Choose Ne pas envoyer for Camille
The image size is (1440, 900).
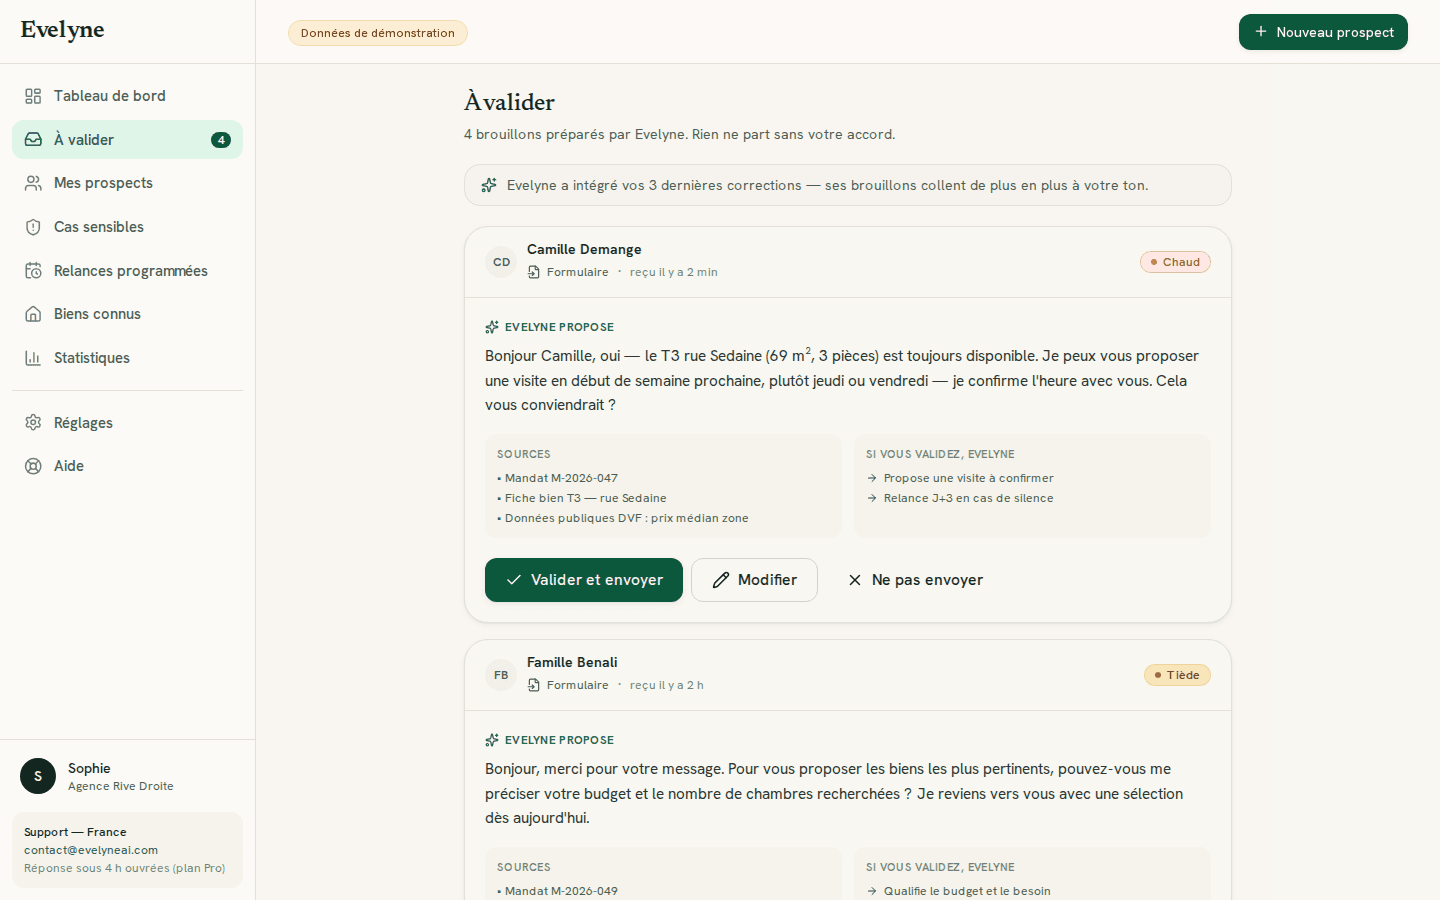915,580
